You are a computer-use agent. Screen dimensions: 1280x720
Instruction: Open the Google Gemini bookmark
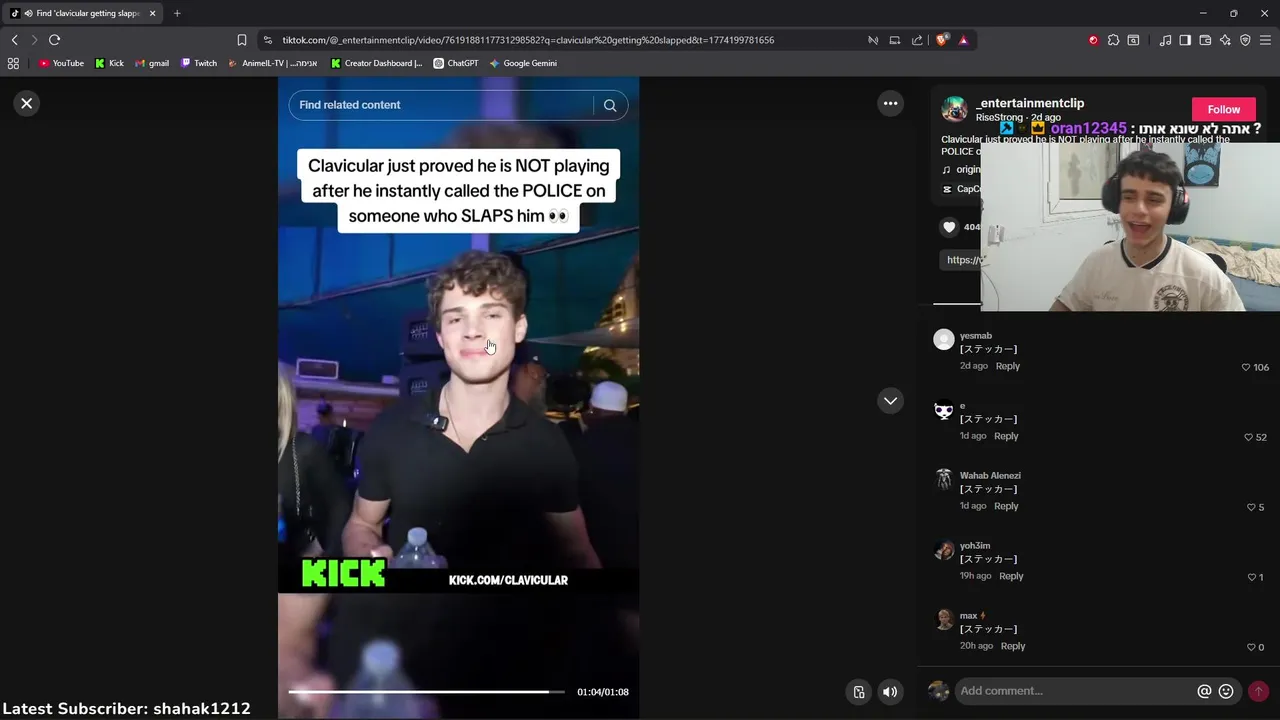tap(523, 63)
